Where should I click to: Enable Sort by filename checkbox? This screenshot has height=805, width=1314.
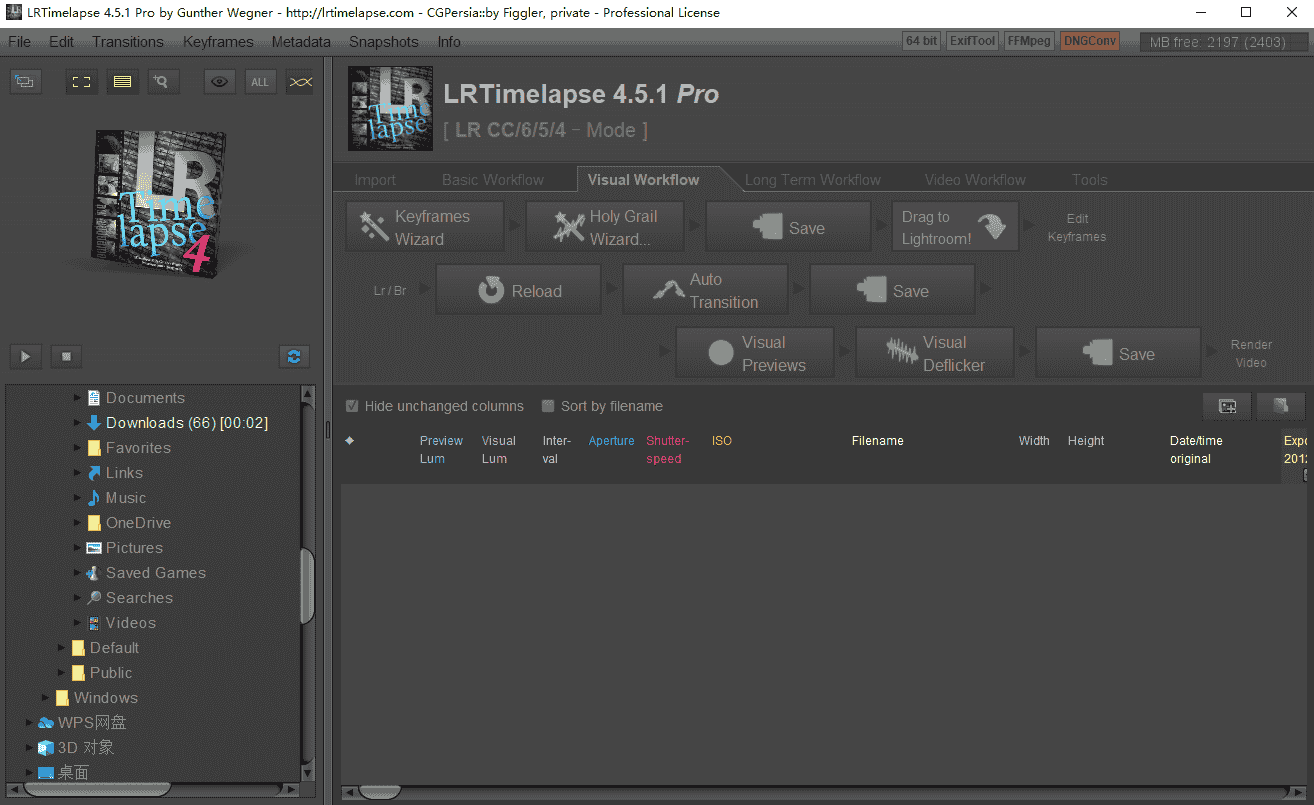coord(548,406)
